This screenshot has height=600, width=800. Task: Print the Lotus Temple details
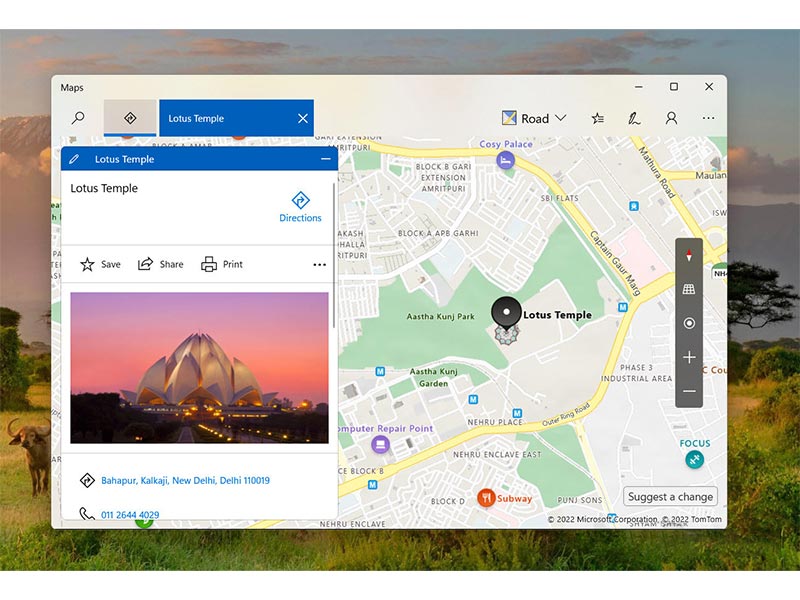[x=222, y=264]
